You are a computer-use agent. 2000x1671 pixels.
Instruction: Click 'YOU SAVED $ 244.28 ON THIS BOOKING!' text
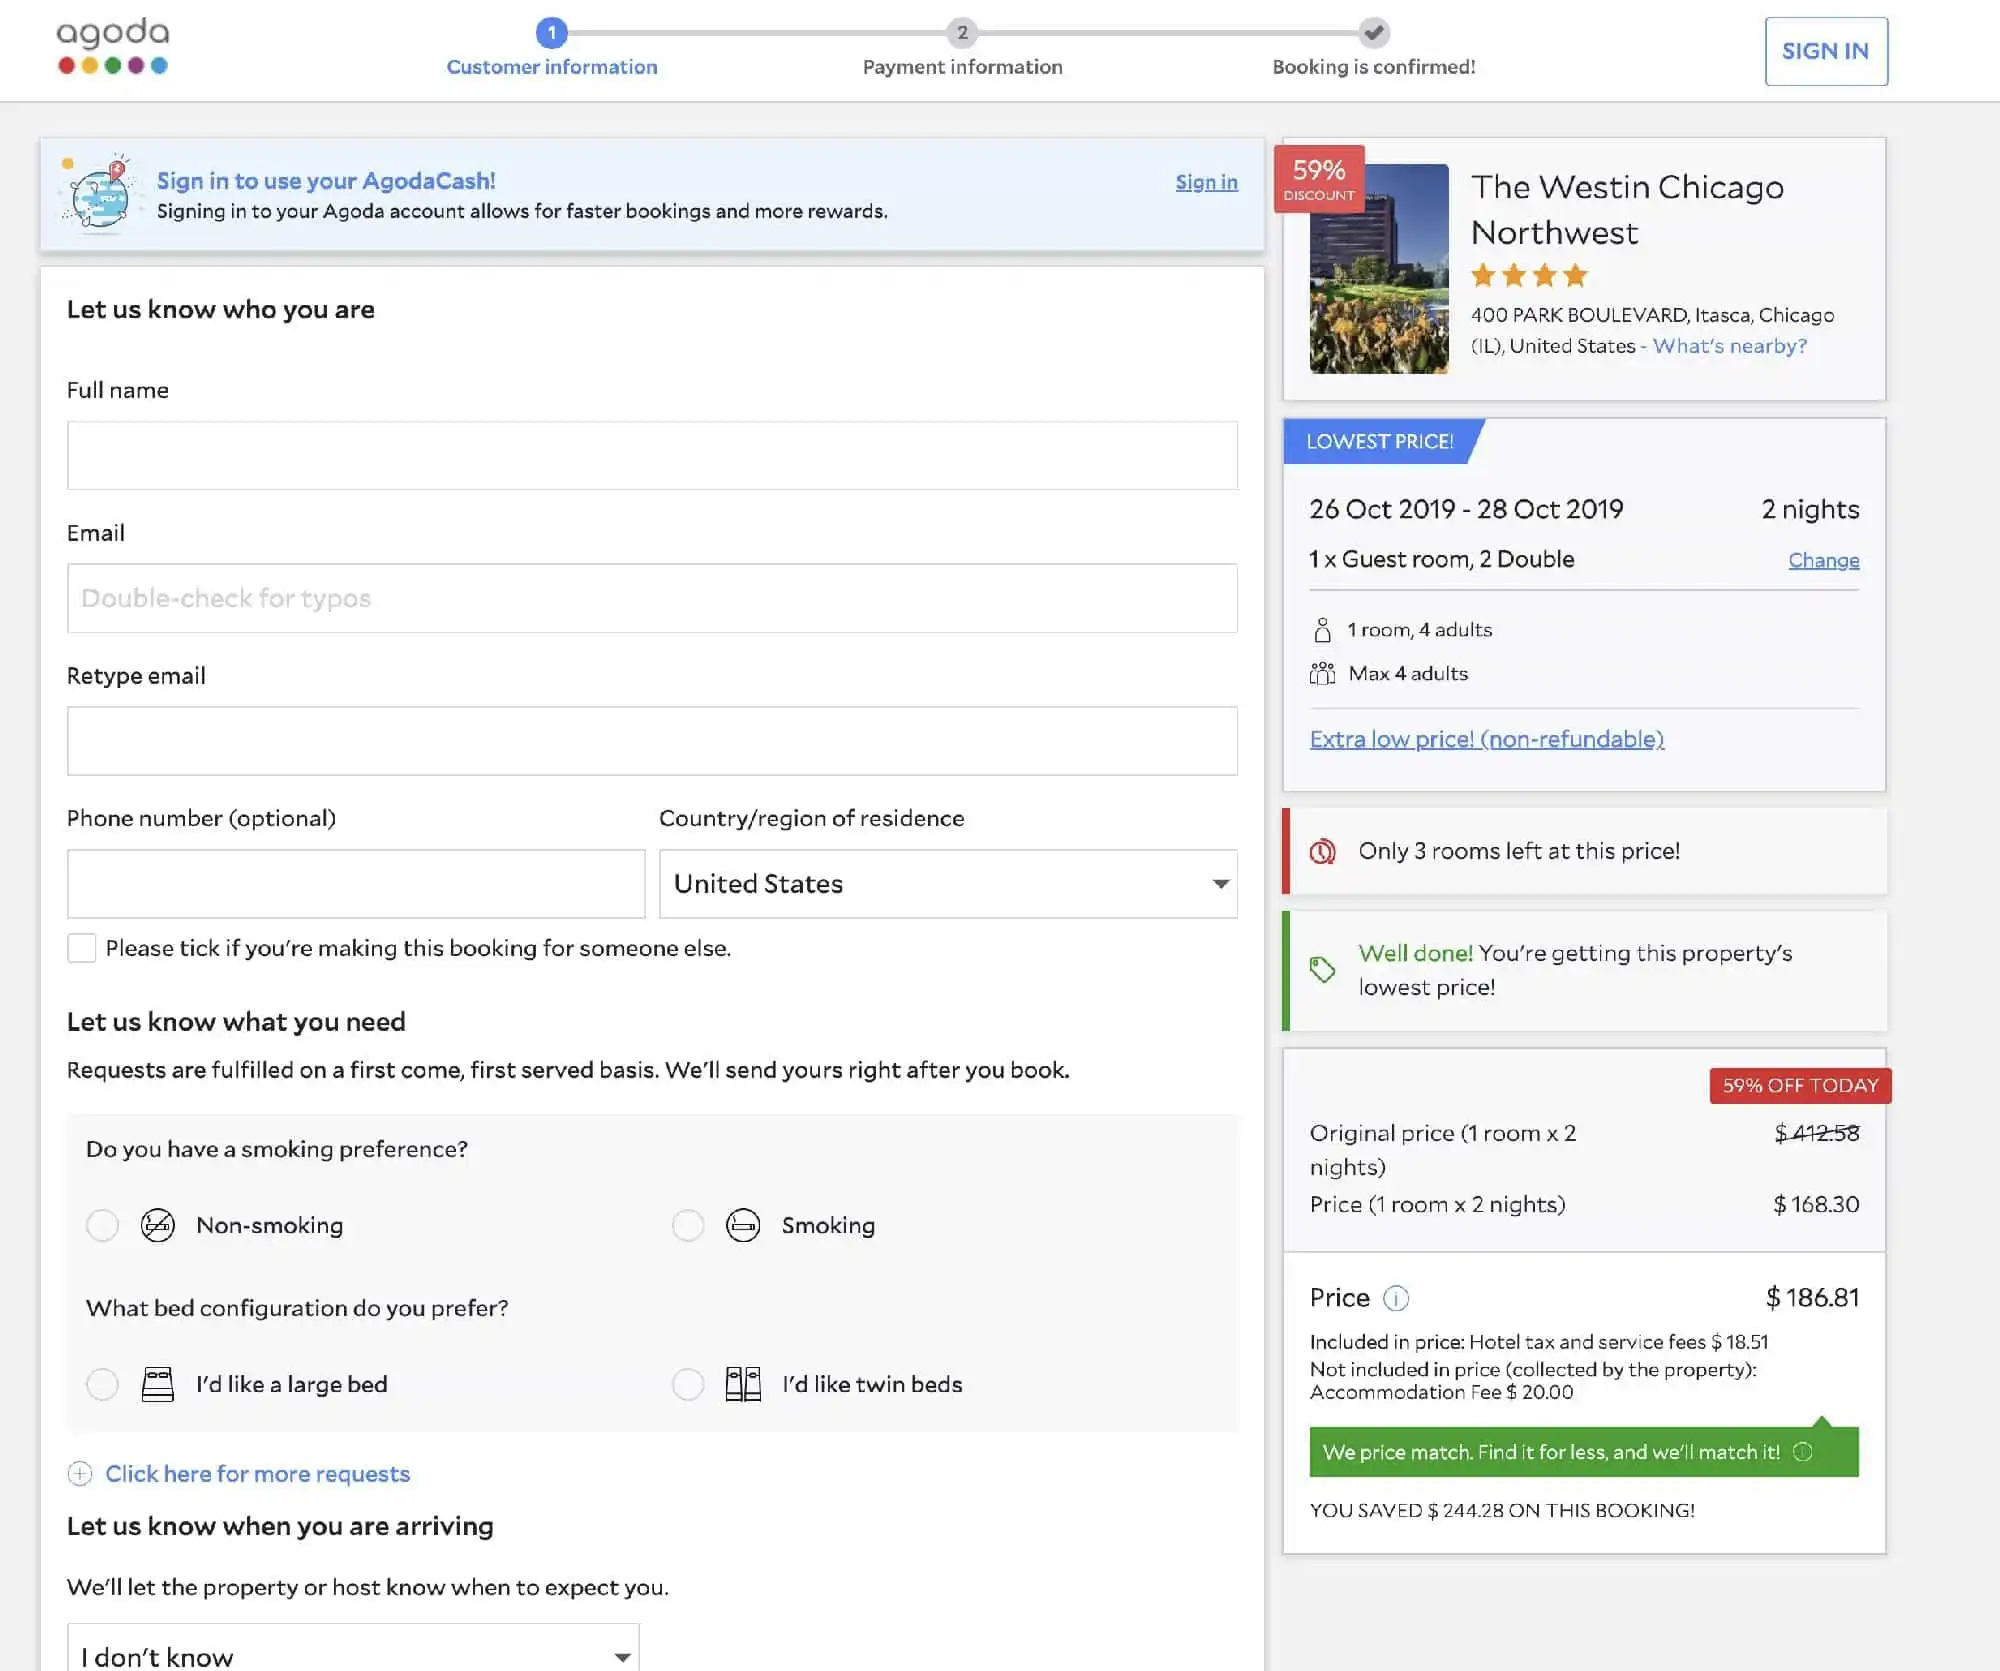click(1502, 1510)
